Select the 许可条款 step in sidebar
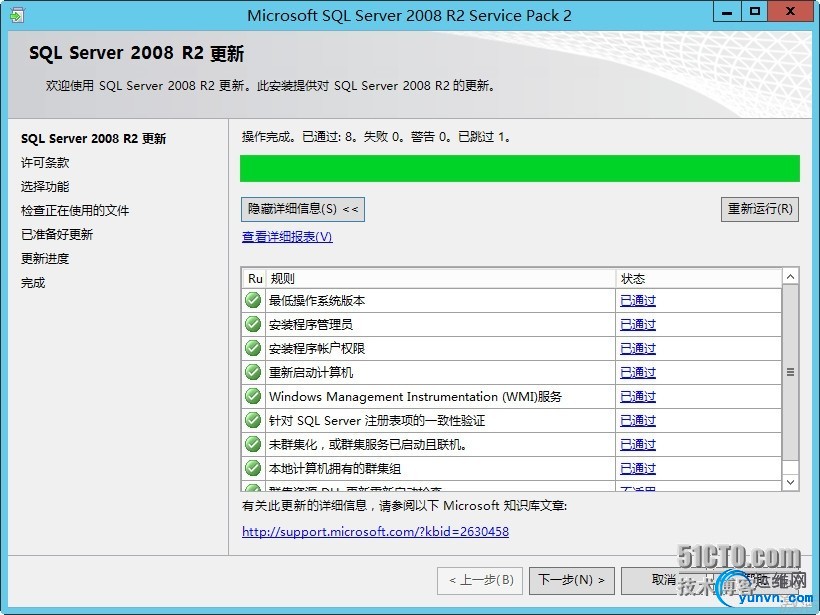The width and height of the screenshot is (820, 615). [45, 163]
